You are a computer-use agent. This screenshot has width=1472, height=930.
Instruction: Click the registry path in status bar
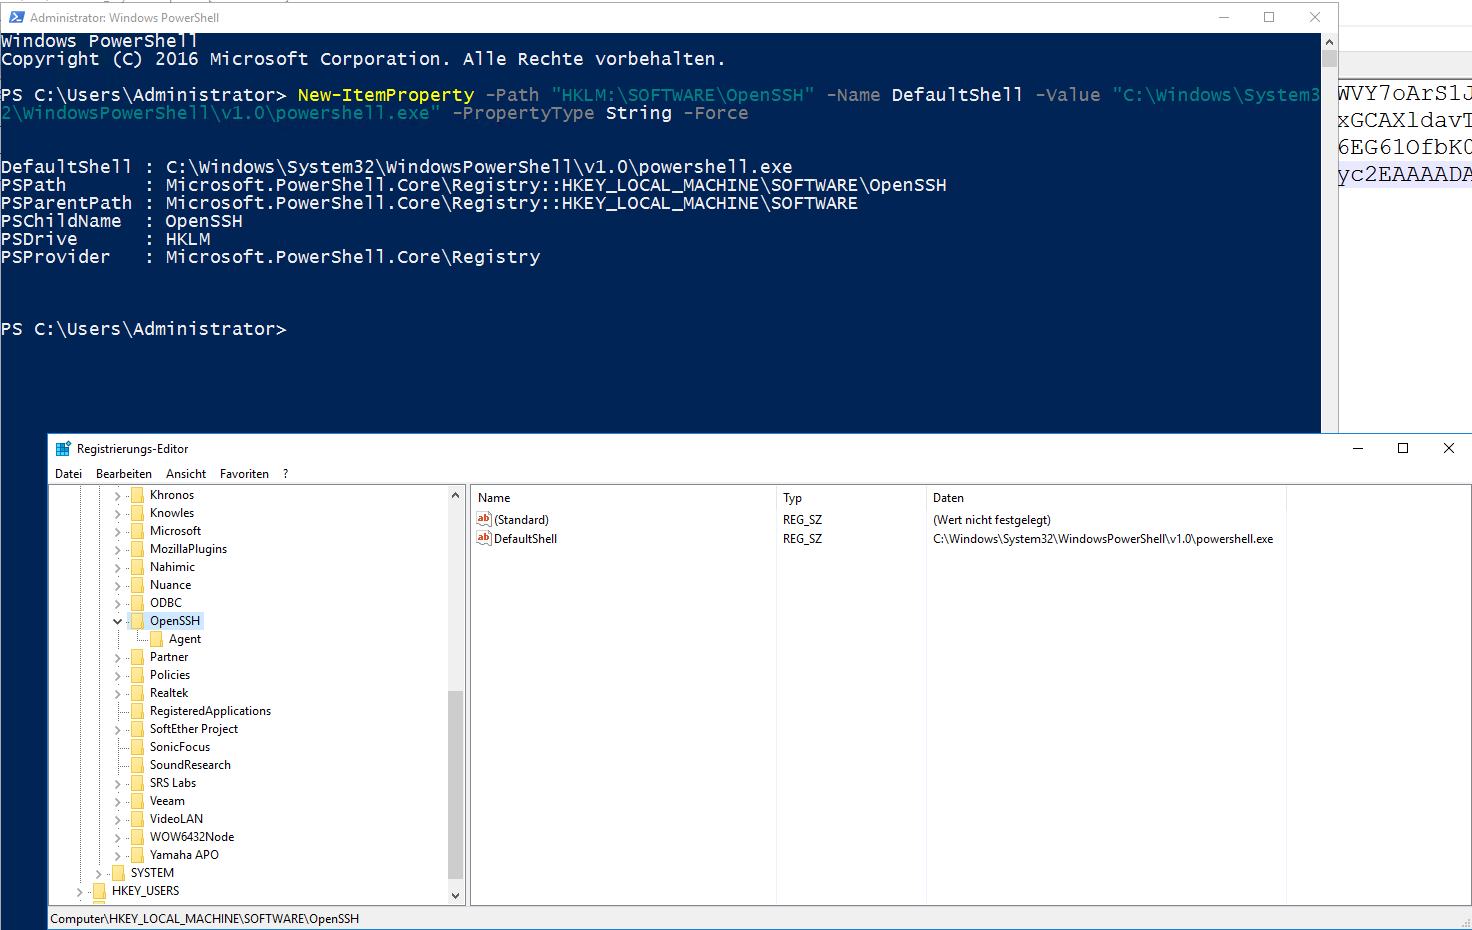pyautogui.click(x=205, y=919)
